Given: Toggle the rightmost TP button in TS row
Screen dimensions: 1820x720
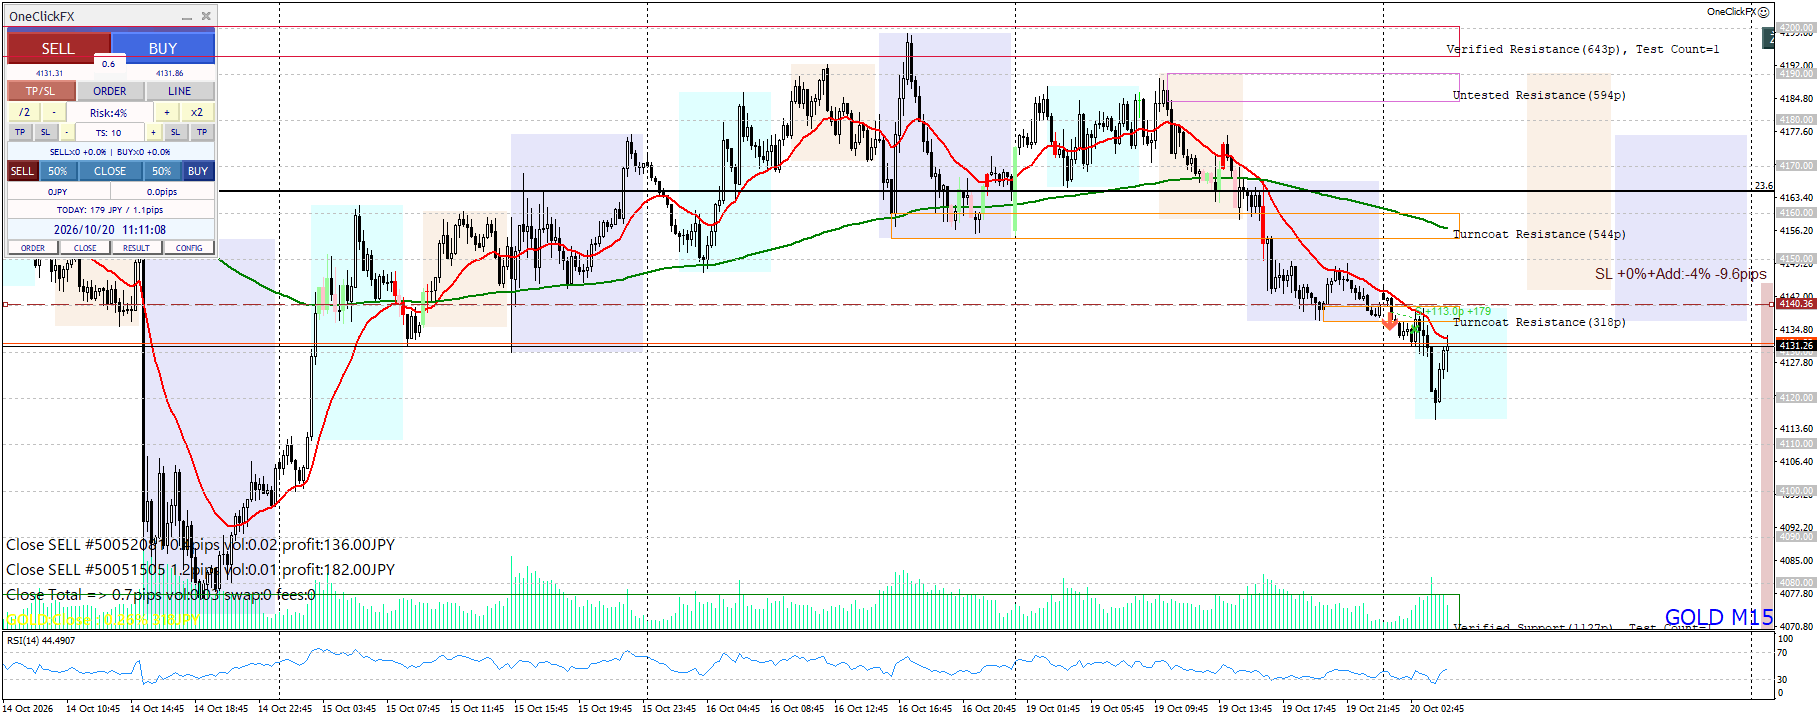Looking at the screenshot, I should point(202,132).
